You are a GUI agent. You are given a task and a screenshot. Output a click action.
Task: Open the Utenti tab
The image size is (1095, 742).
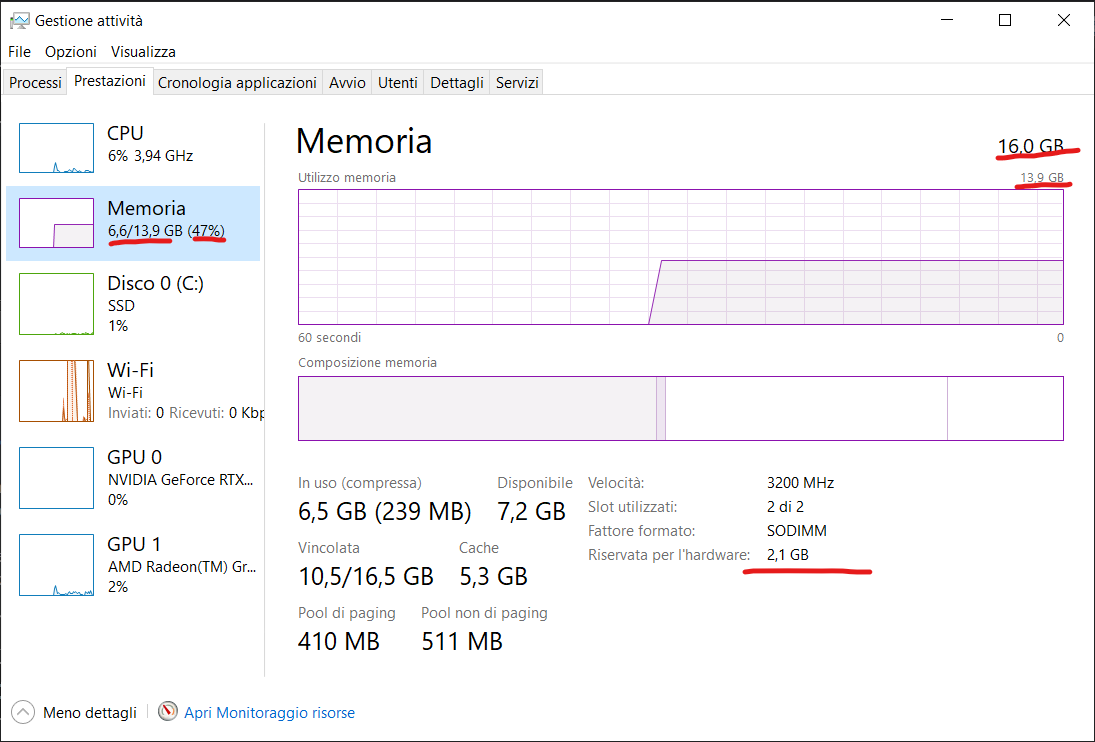[397, 83]
